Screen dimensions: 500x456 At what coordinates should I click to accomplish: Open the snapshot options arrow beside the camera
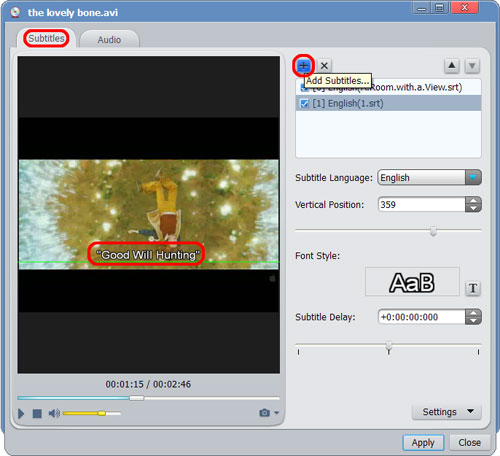point(277,413)
